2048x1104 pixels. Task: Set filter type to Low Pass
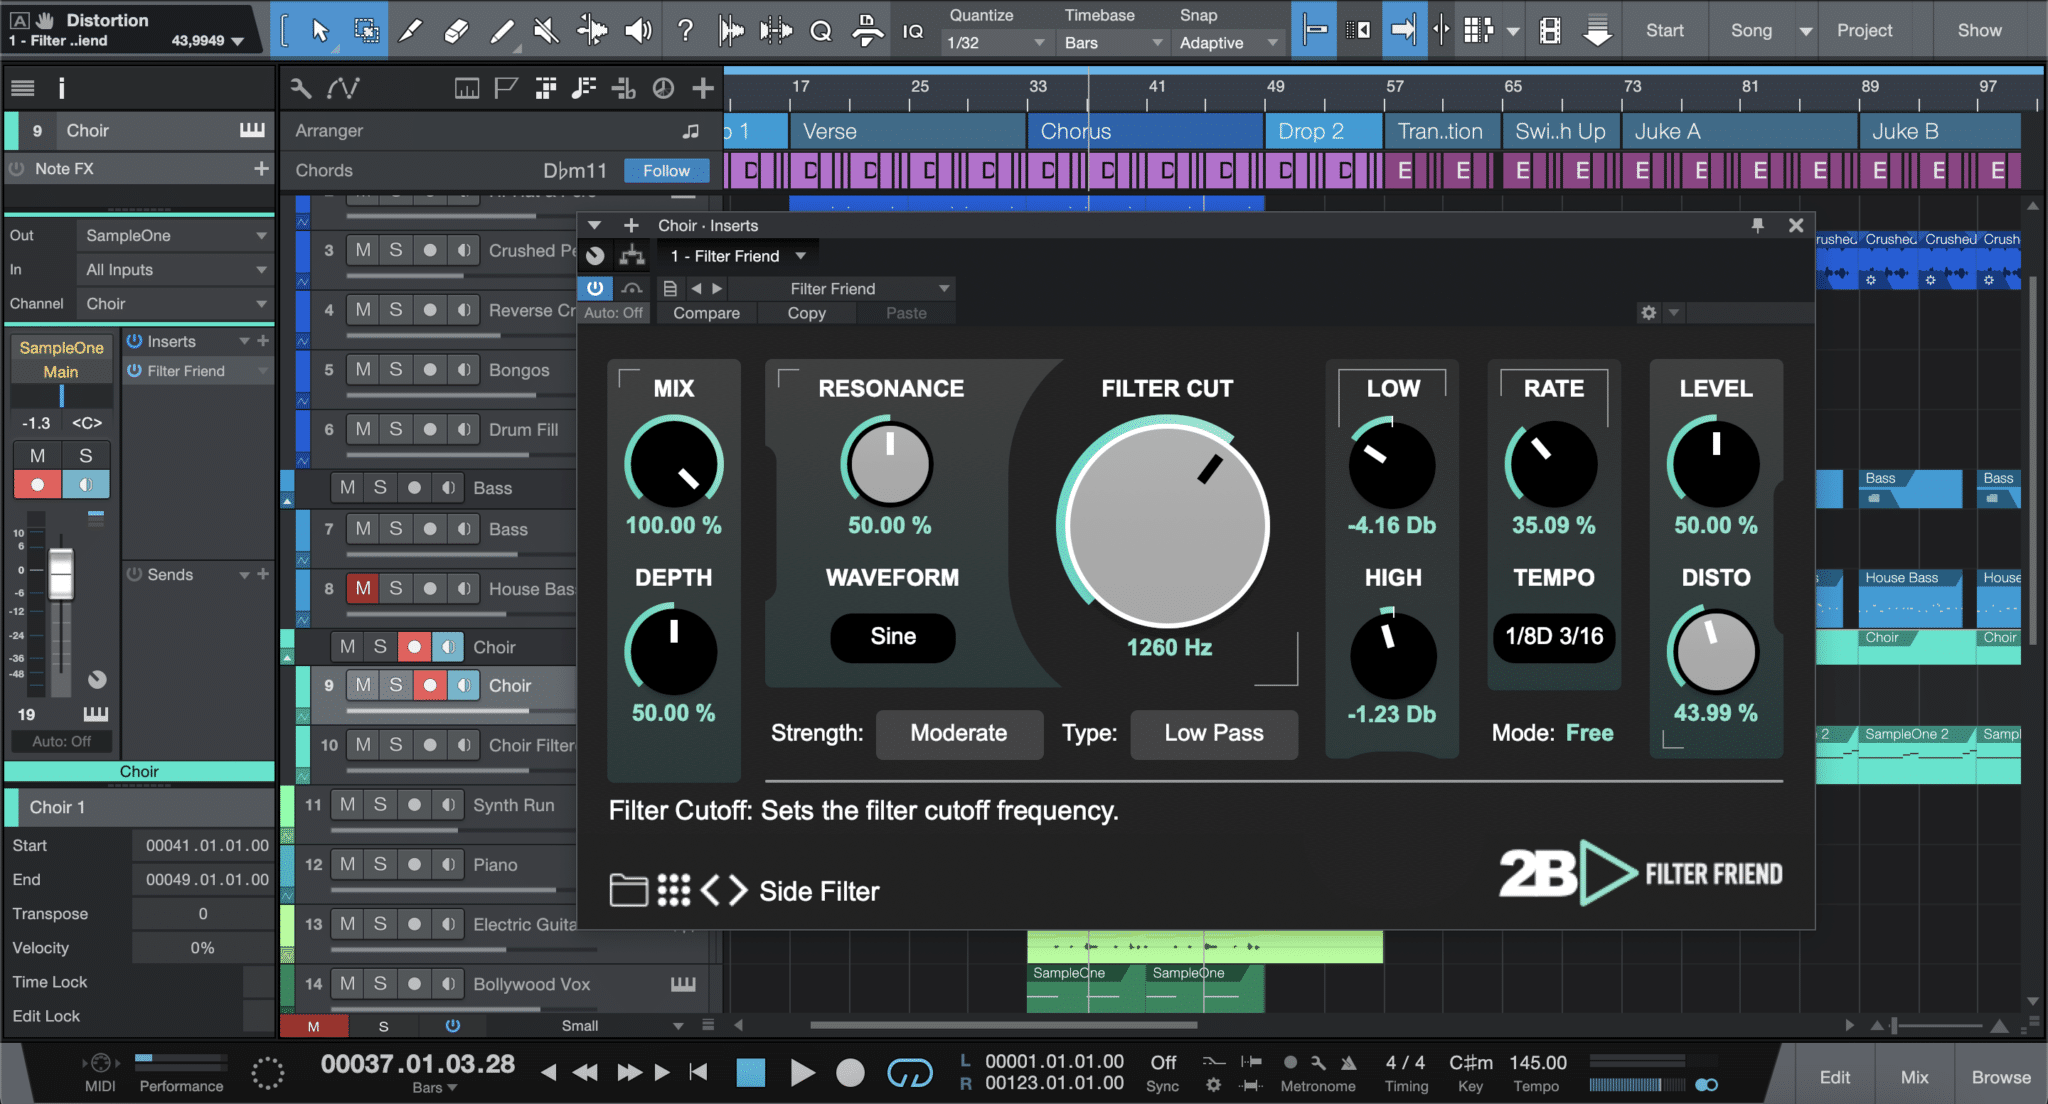pos(1213,733)
